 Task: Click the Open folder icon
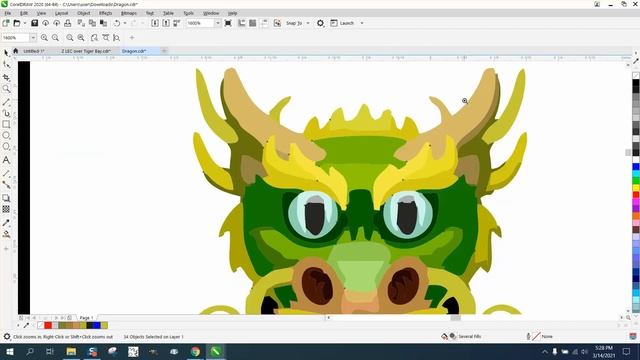click(x=17, y=23)
